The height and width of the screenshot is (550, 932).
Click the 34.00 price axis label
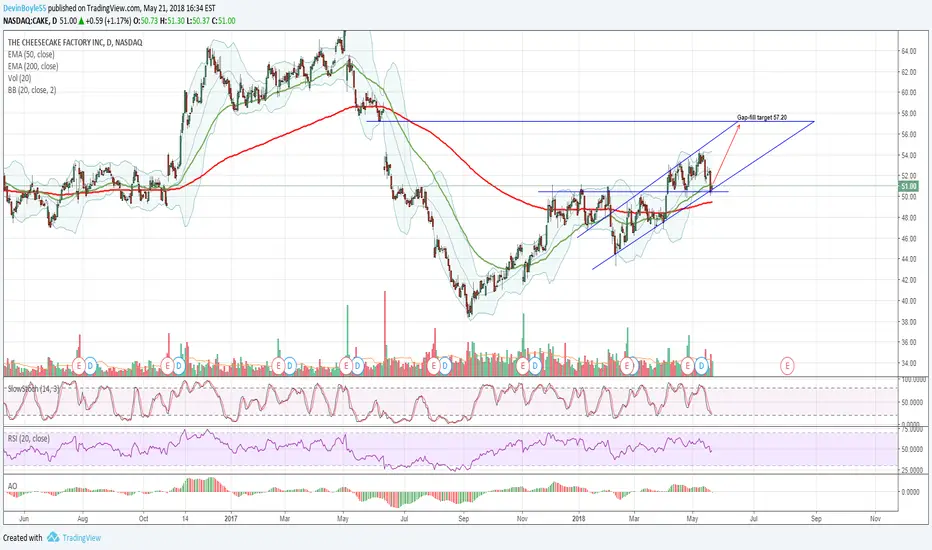tap(908, 363)
